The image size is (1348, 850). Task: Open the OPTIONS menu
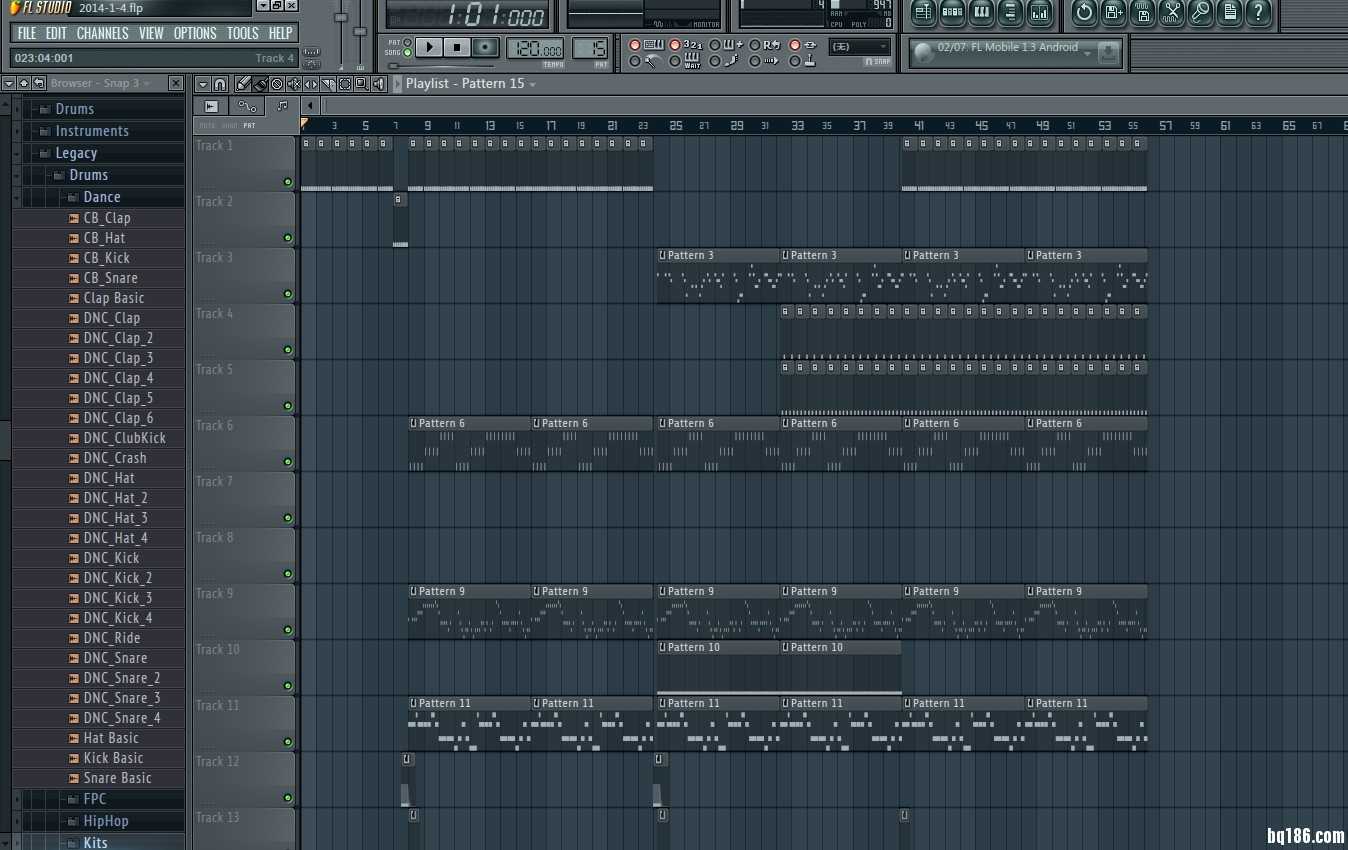pyautogui.click(x=195, y=33)
